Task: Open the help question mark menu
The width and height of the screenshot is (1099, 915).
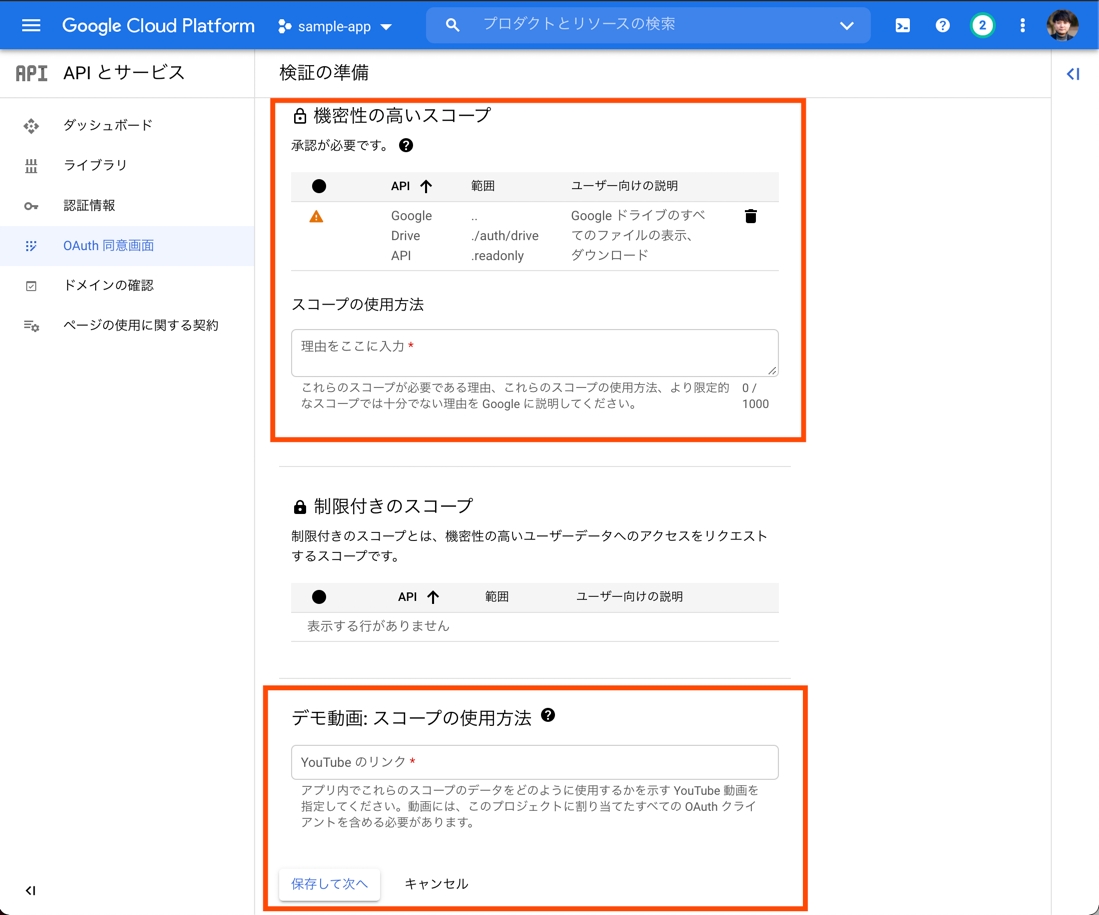Action: tap(942, 26)
